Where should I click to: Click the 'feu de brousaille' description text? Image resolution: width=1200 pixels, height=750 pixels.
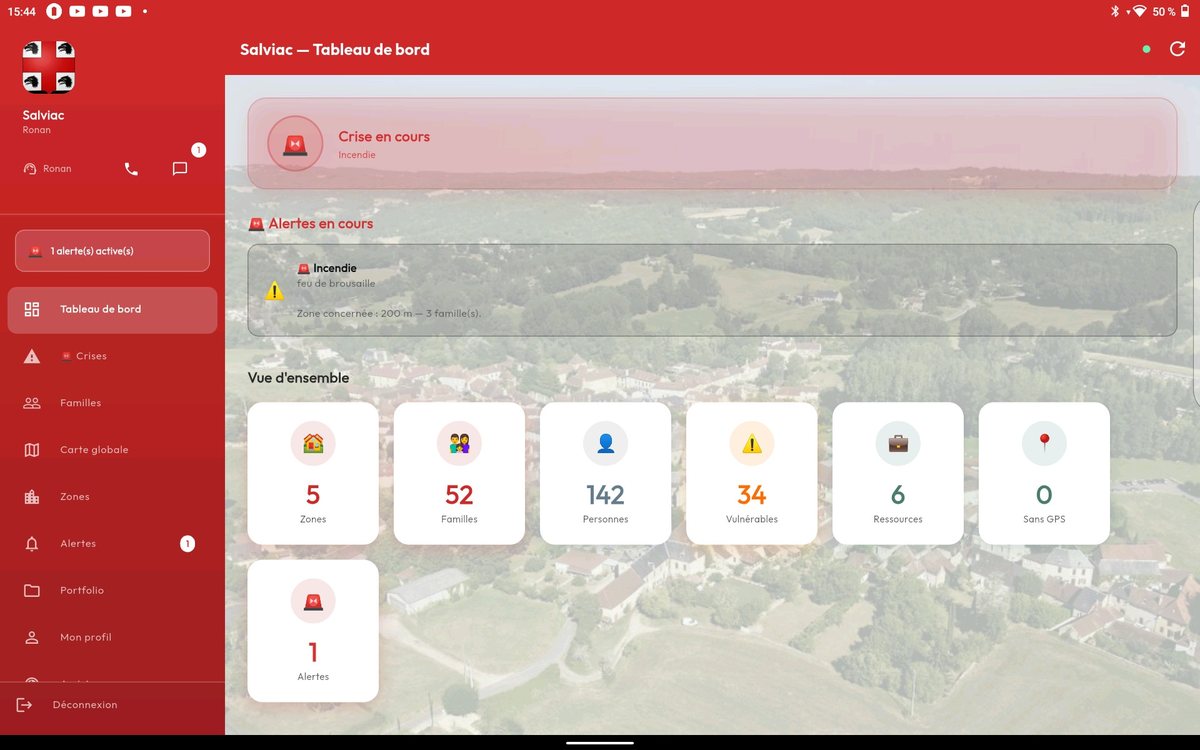click(x=336, y=284)
